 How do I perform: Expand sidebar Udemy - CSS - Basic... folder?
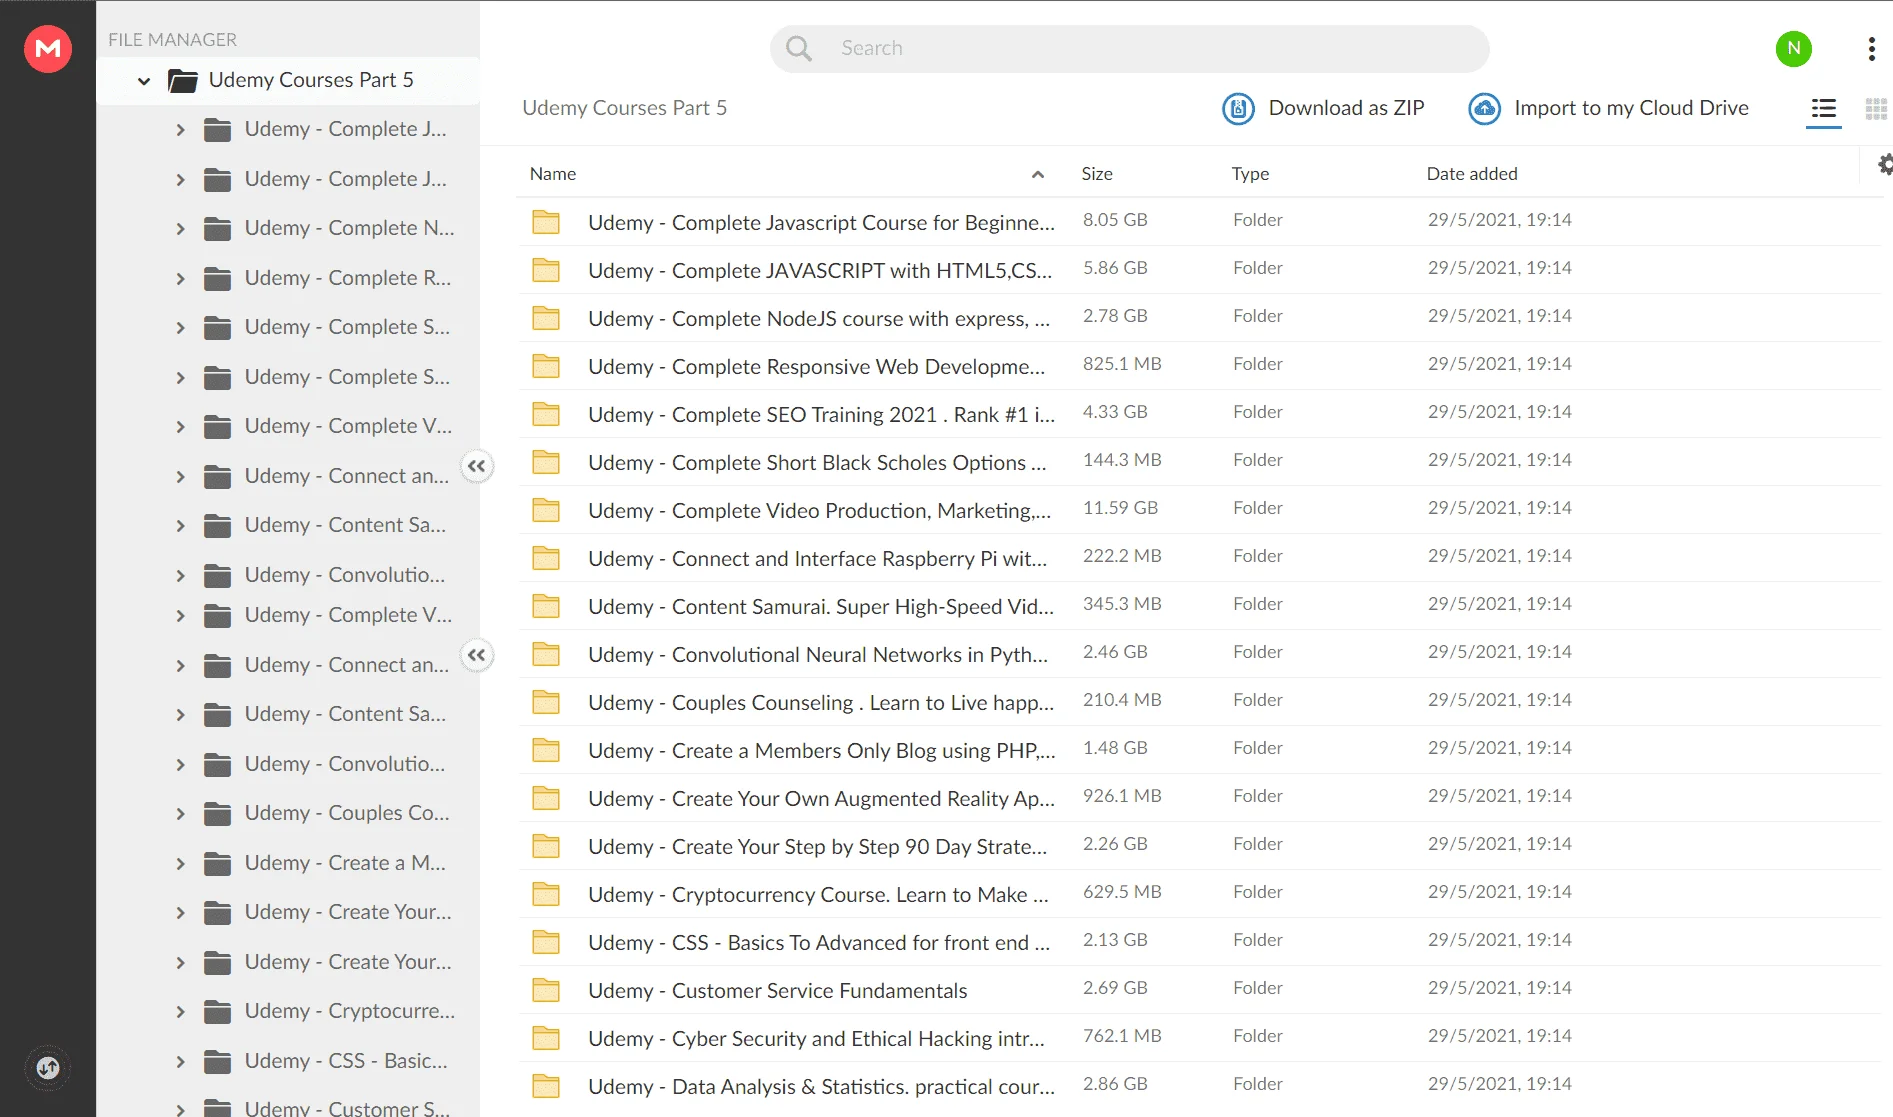(180, 1061)
